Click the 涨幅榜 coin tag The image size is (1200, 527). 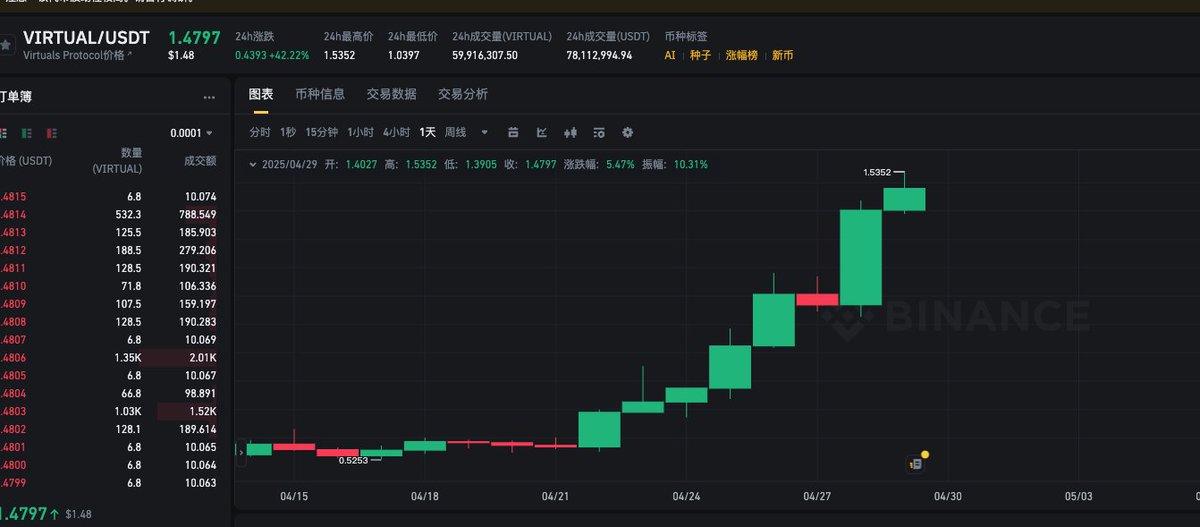[742, 55]
